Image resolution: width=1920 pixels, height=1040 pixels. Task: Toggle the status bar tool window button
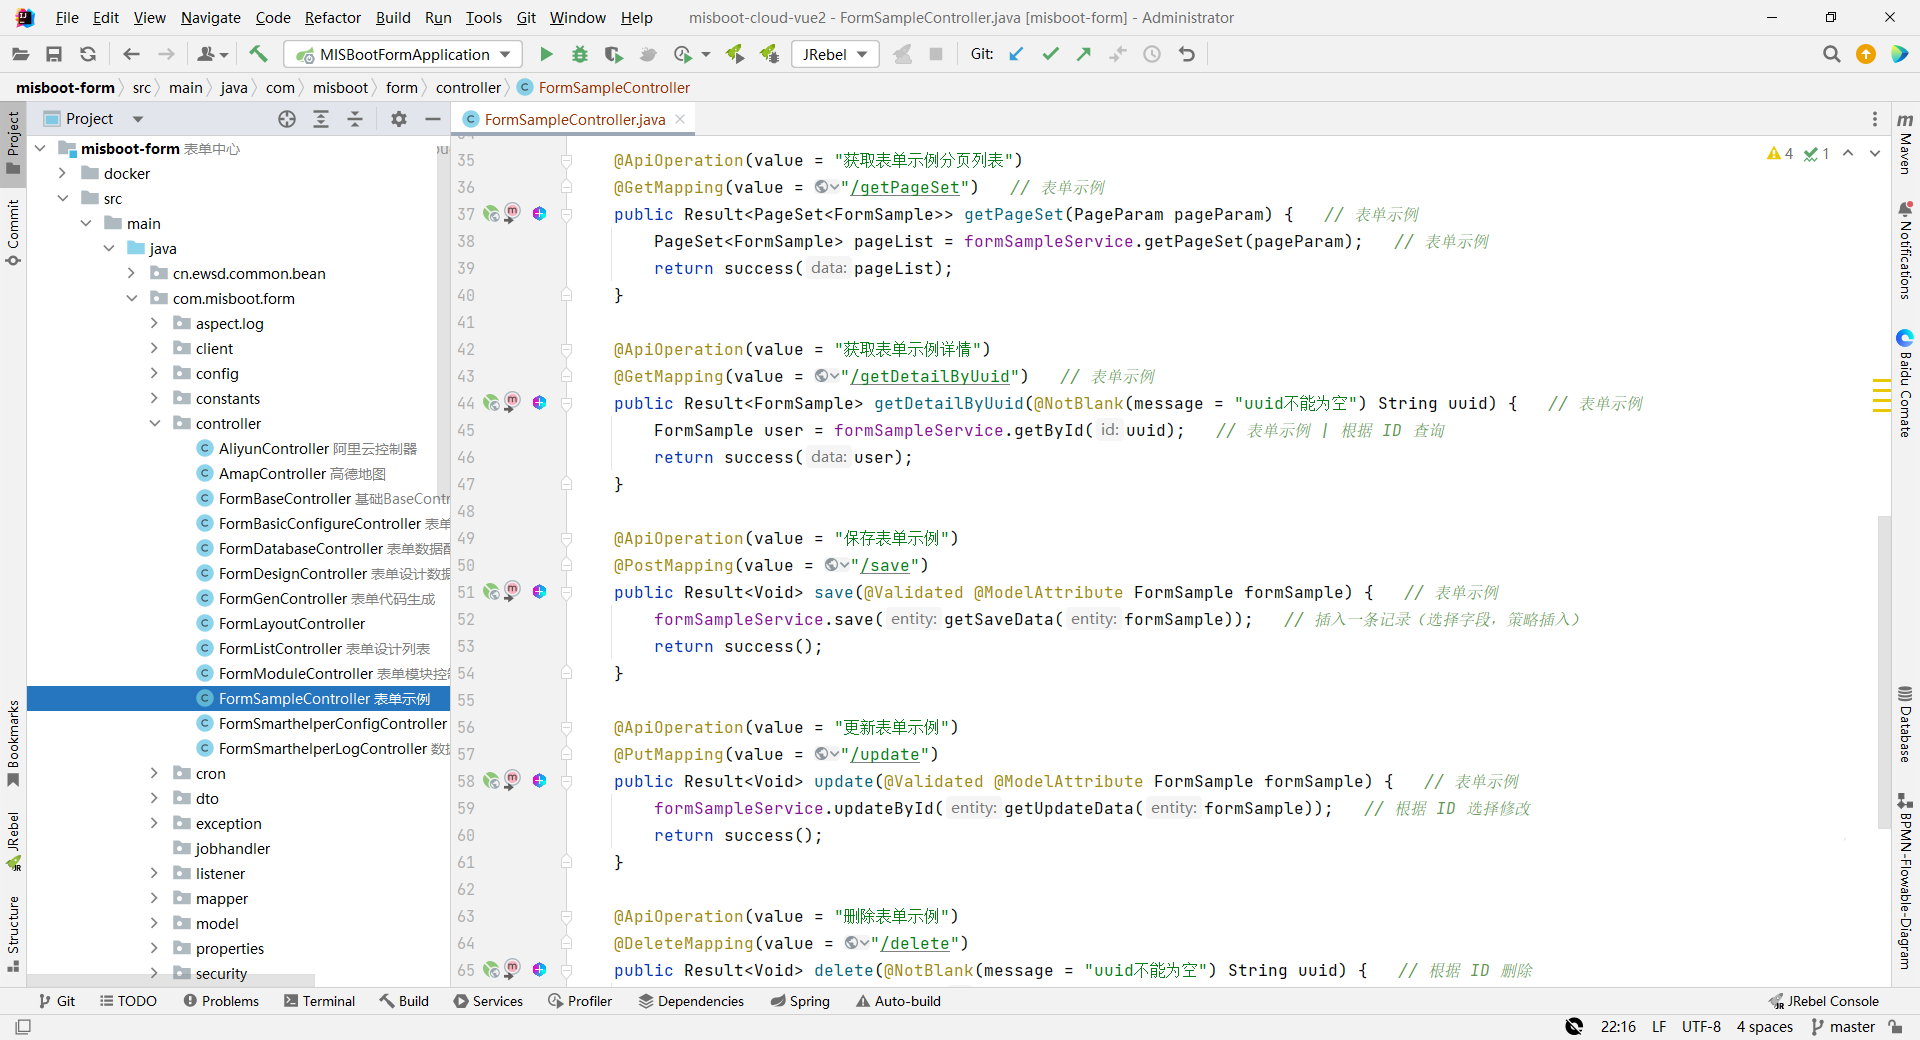(23, 1027)
